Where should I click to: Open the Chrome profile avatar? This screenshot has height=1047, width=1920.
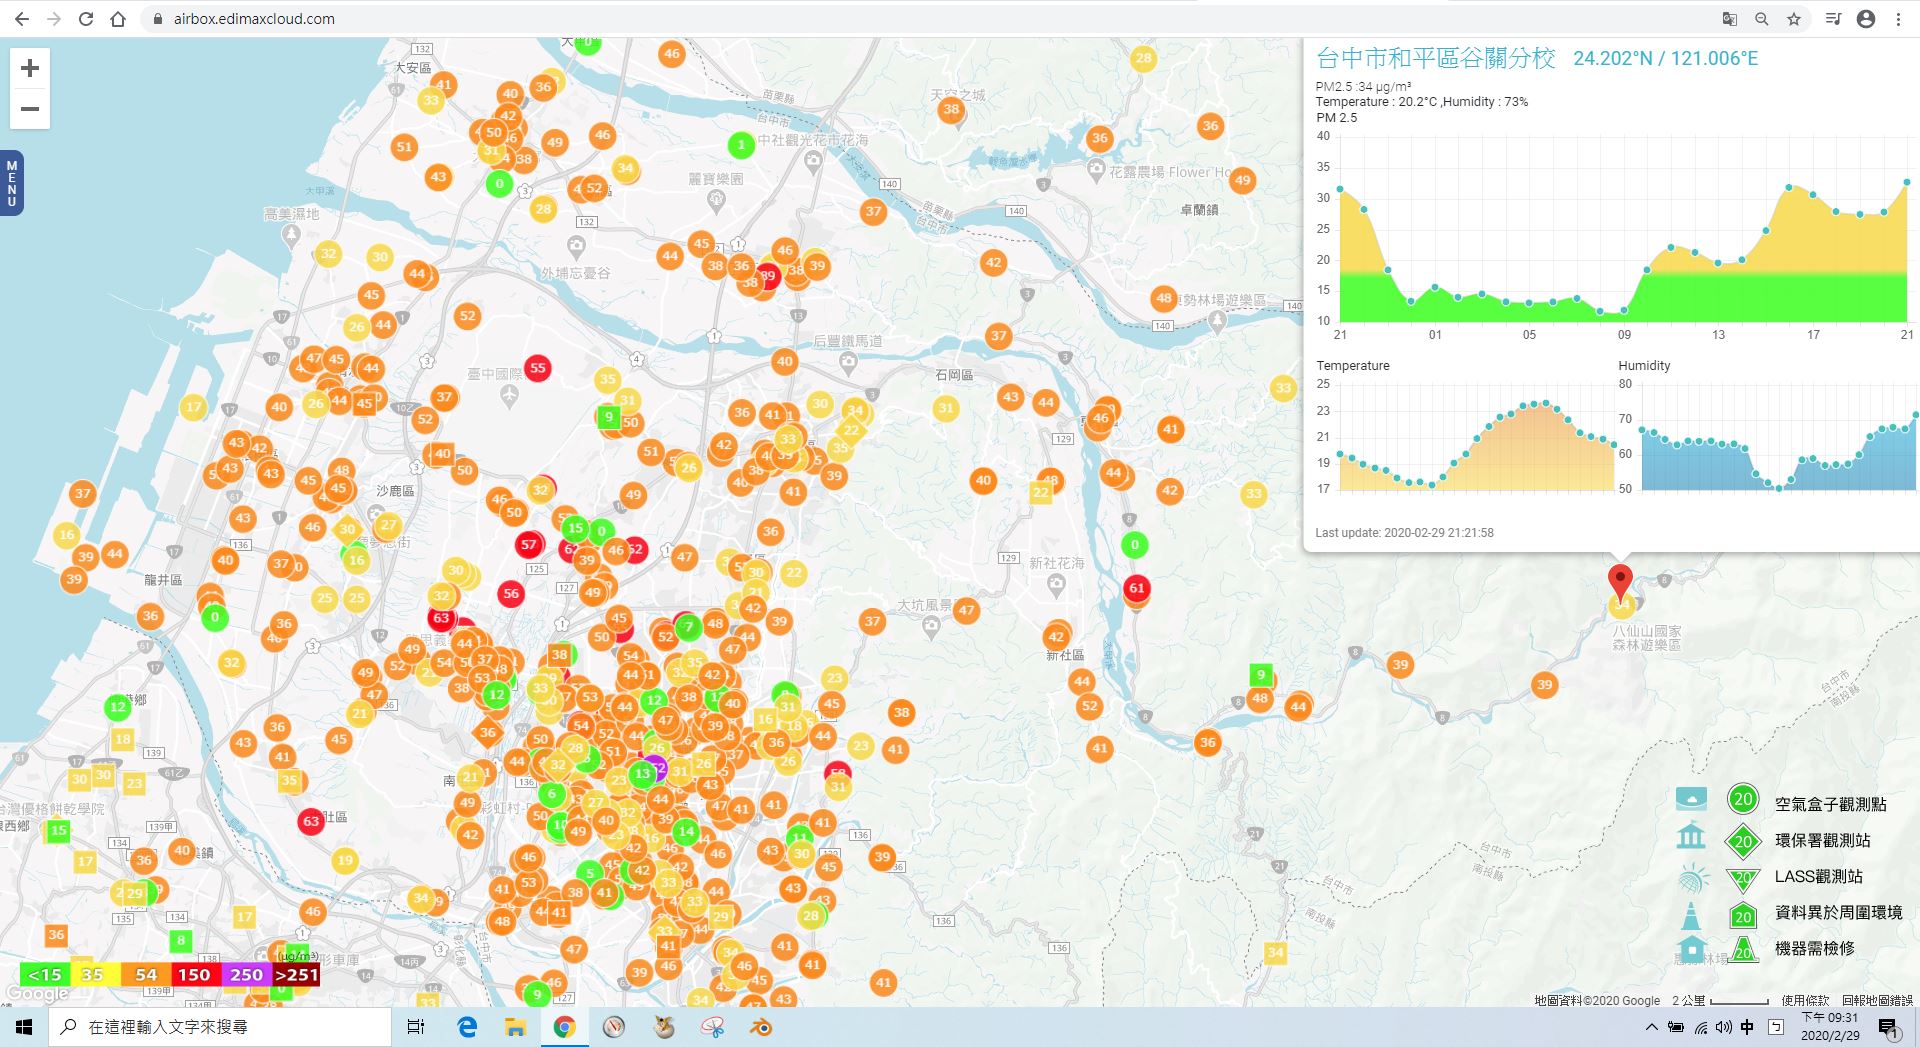(x=1866, y=19)
